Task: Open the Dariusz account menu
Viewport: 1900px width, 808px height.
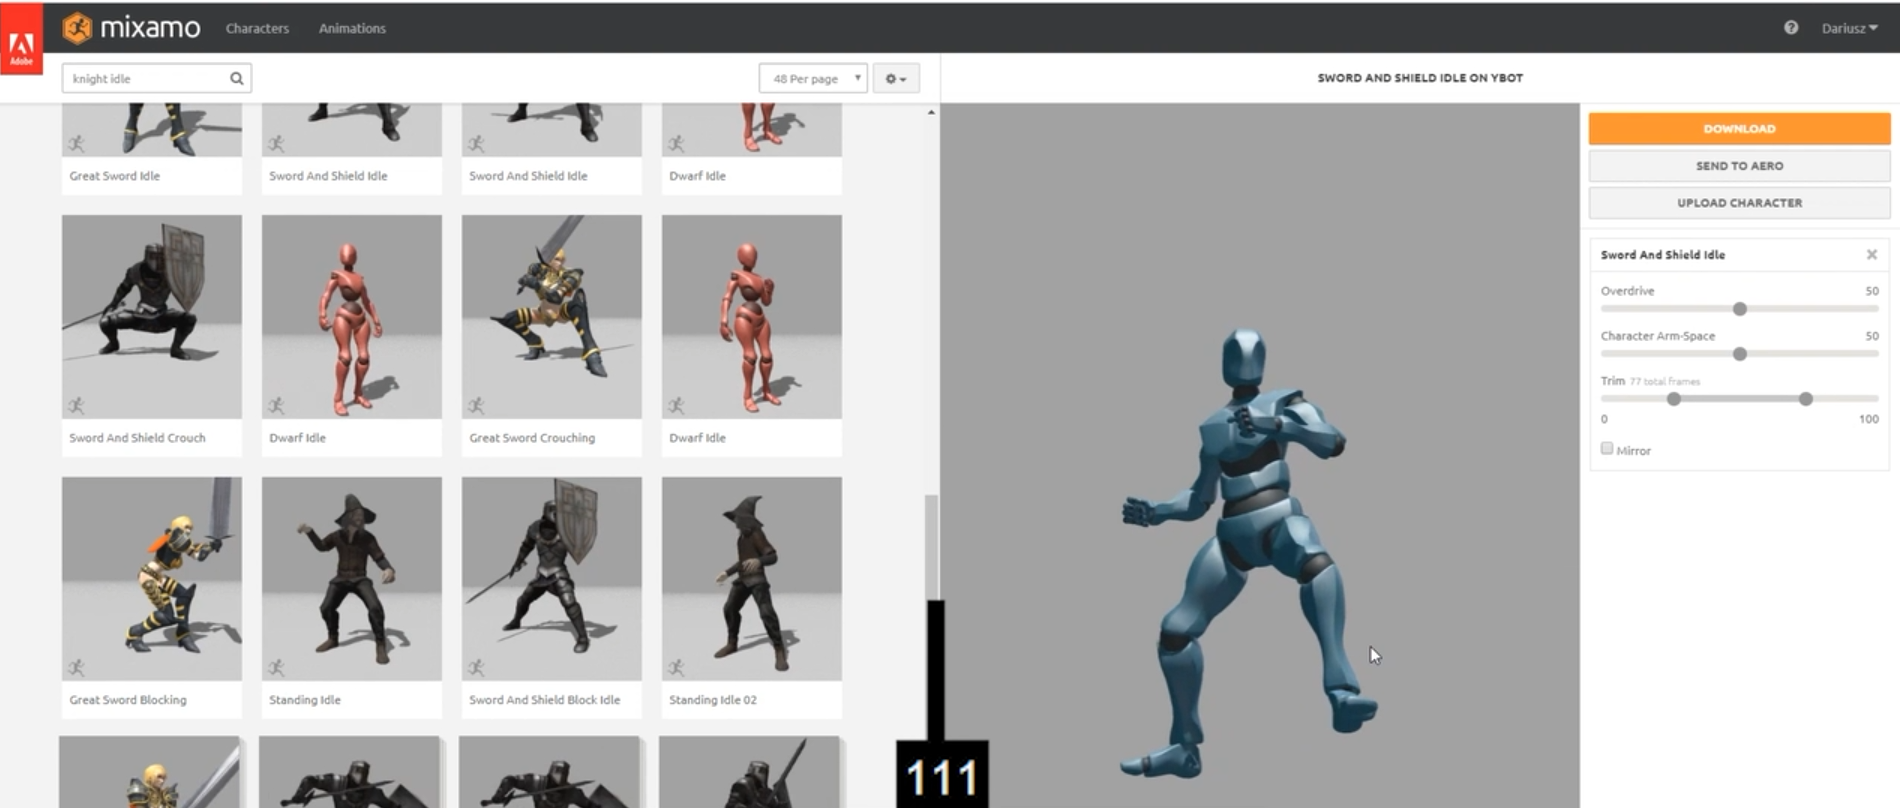Action: pos(1849,28)
